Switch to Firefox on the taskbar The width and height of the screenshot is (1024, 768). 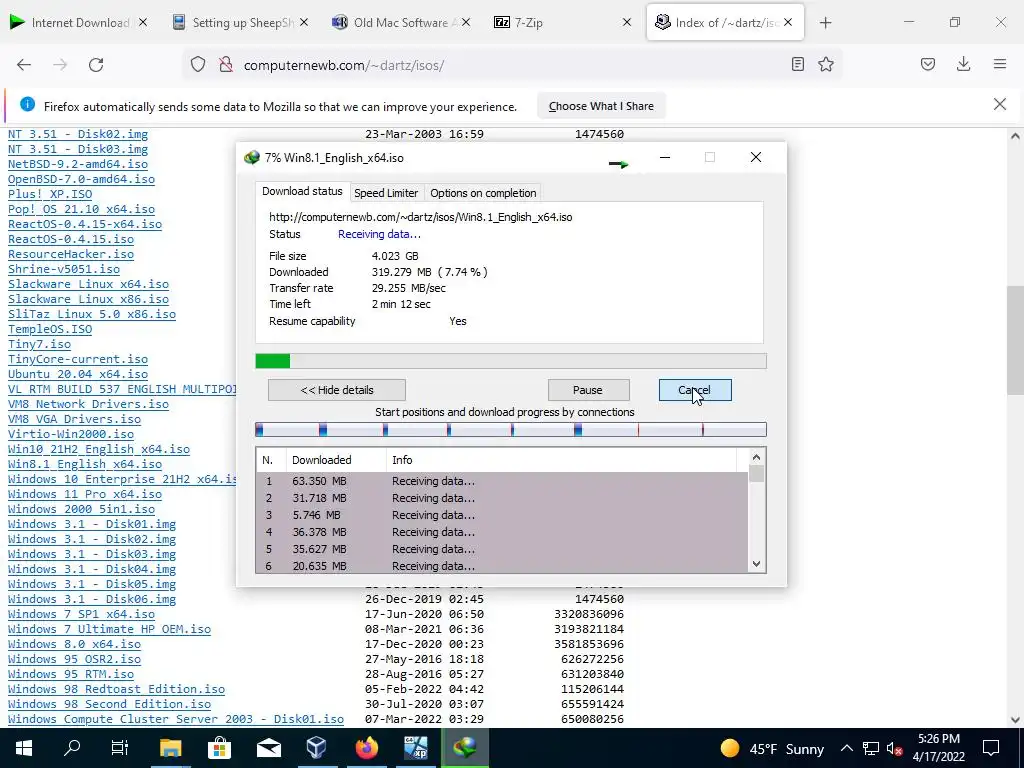coord(366,748)
